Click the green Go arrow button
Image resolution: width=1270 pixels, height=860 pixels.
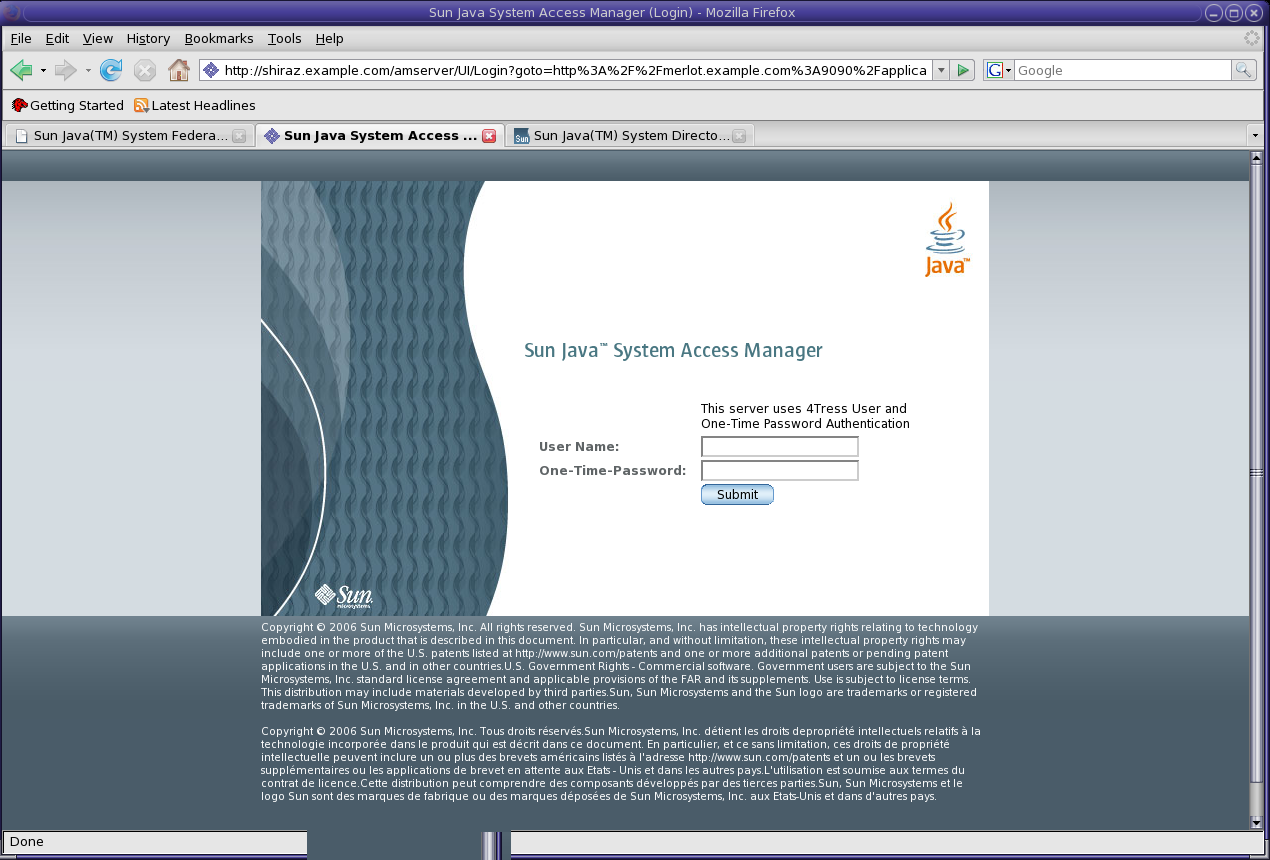coord(962,70)
